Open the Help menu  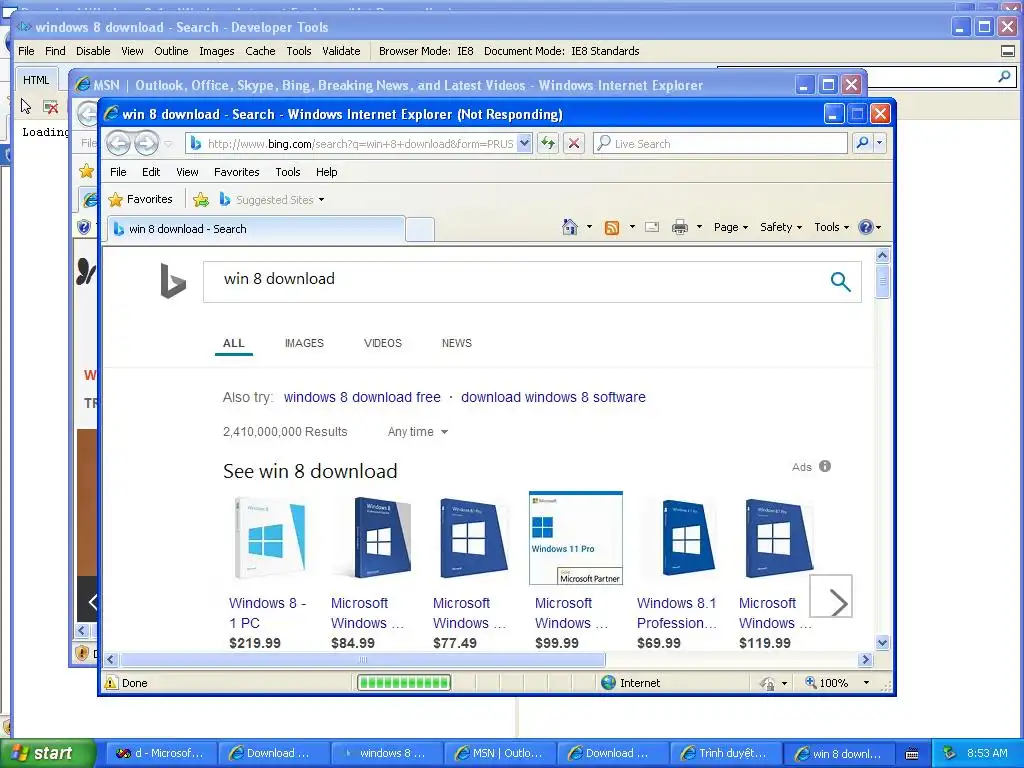point(327,172)
